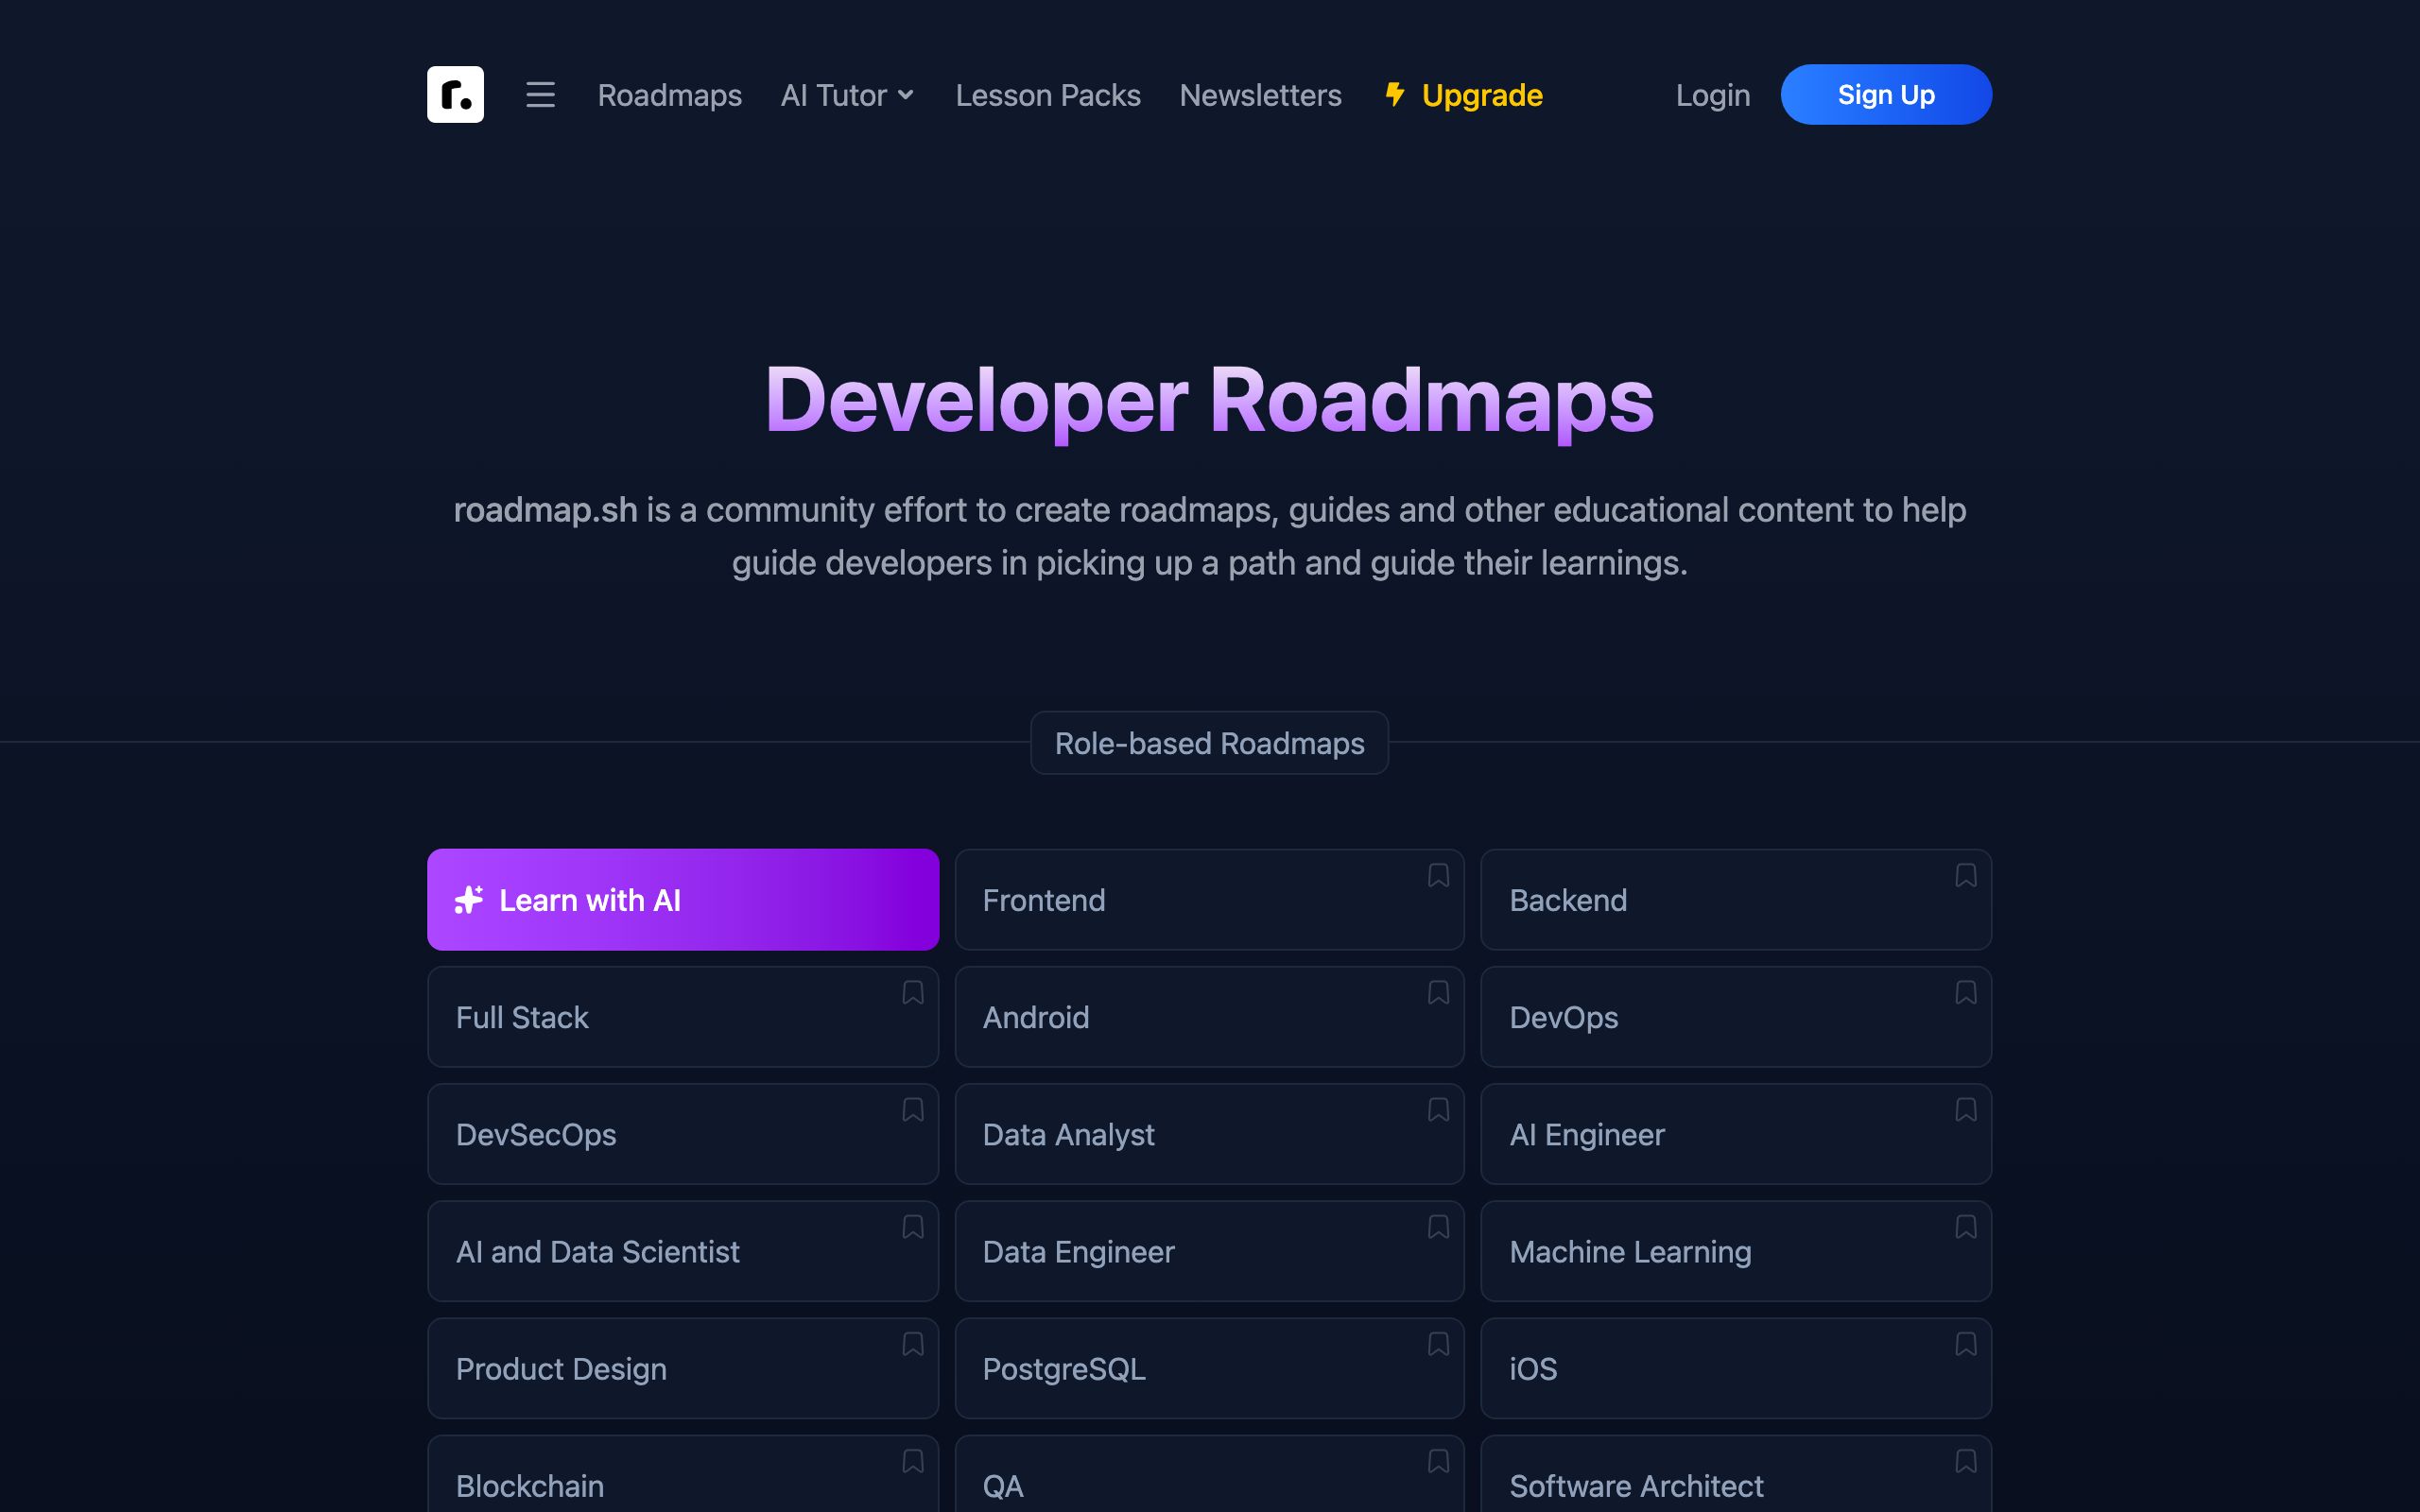
Task: Open the Android roadmap card
Action: coord(1209,1016)
